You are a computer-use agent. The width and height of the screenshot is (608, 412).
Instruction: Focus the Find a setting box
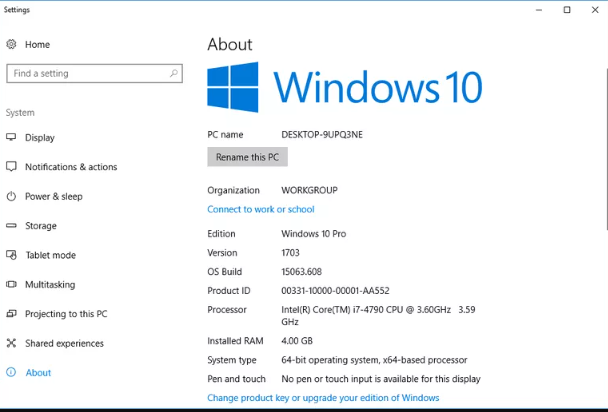pyautogui.click(x=94, y=73)
